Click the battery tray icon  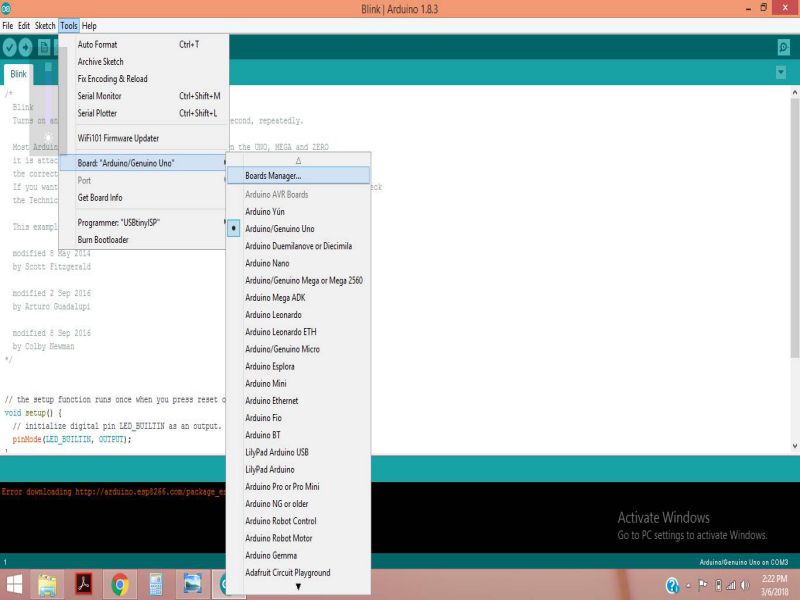click(x=718, y=585)
